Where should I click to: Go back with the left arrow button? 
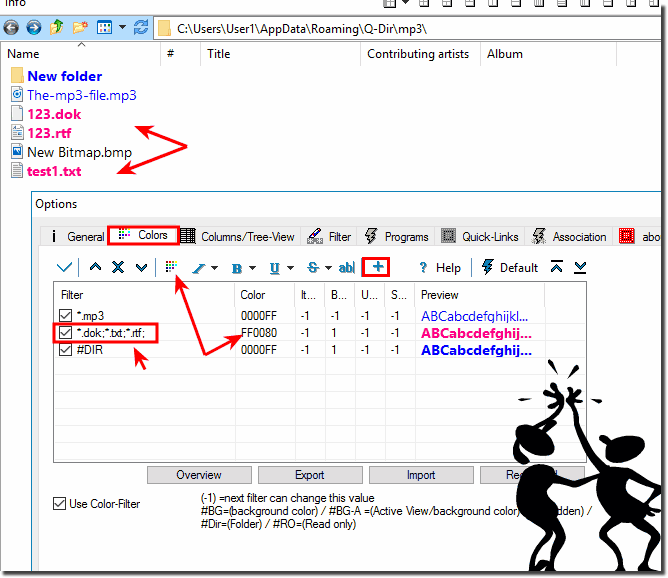click(x=12, y=28)
